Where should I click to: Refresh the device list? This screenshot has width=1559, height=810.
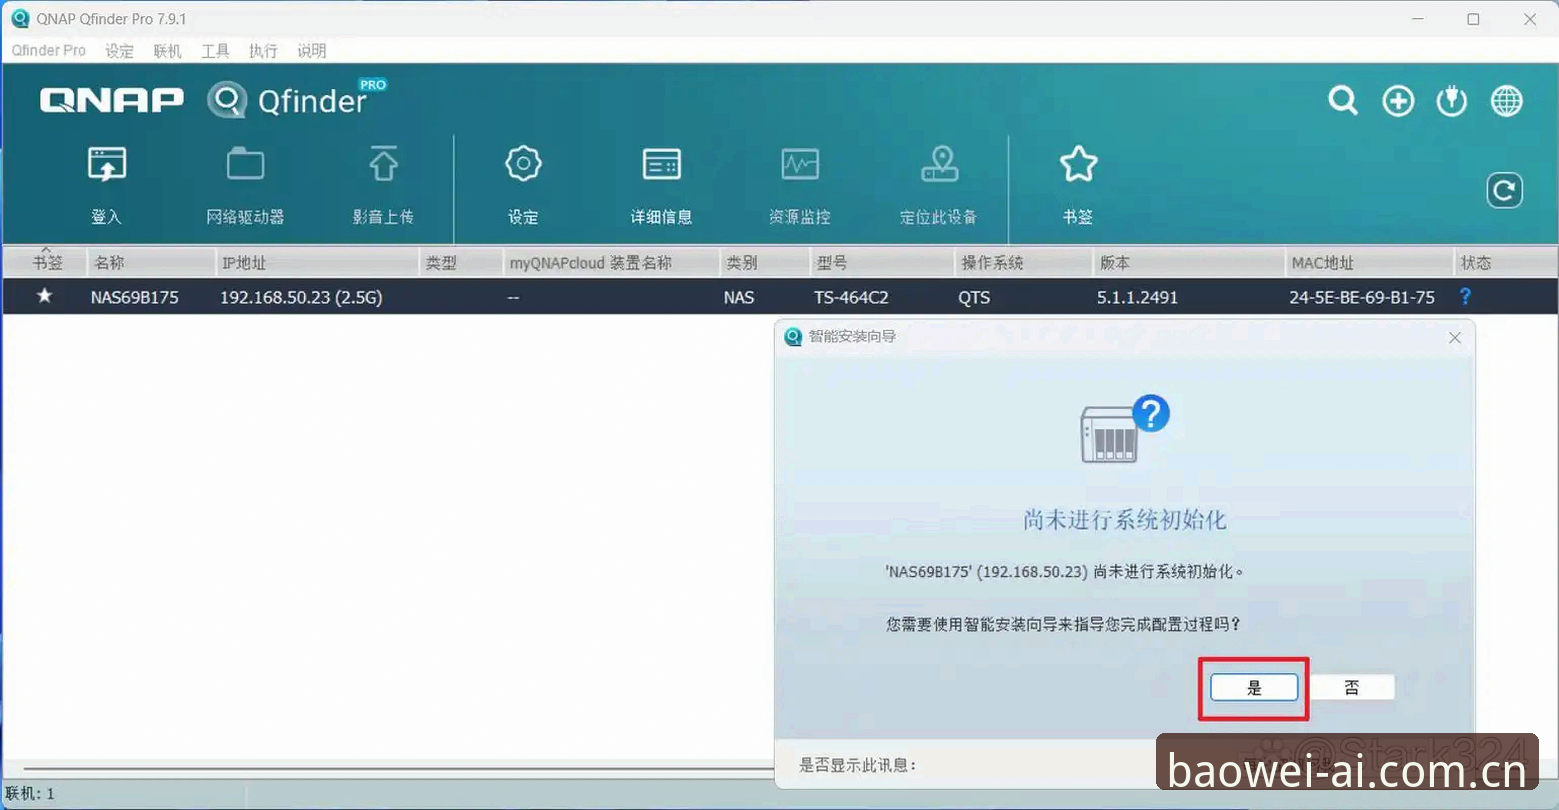pyautogui.click(x=1504, y=190)
